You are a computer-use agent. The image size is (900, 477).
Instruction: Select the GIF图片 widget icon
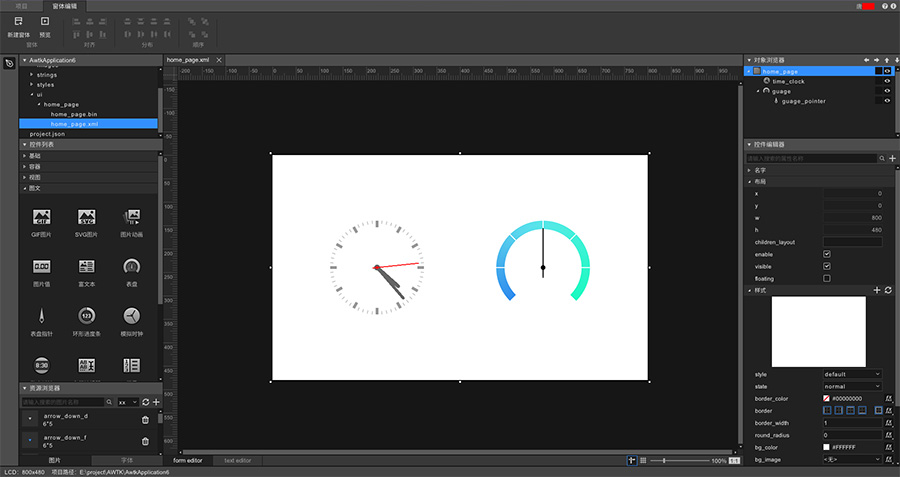click(42, 216)
